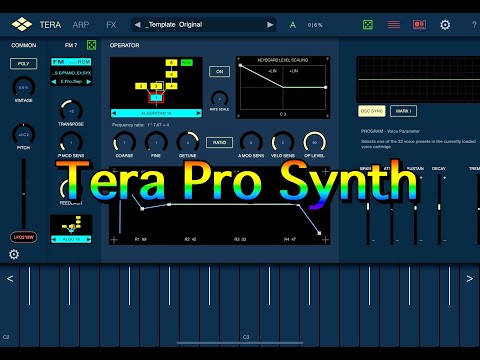This screenshot has height=360, width=480.
Task: Click the green dice icon beside FM 7
Action: pyautogui.click(x=91, y=45)
